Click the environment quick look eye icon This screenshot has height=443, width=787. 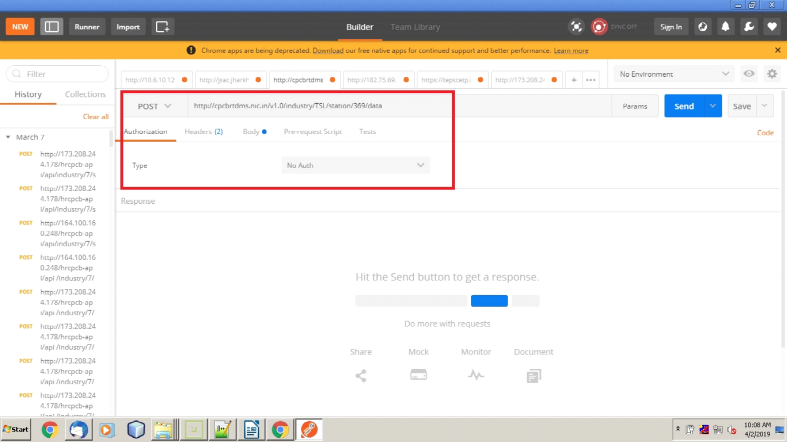click(749, 74)
